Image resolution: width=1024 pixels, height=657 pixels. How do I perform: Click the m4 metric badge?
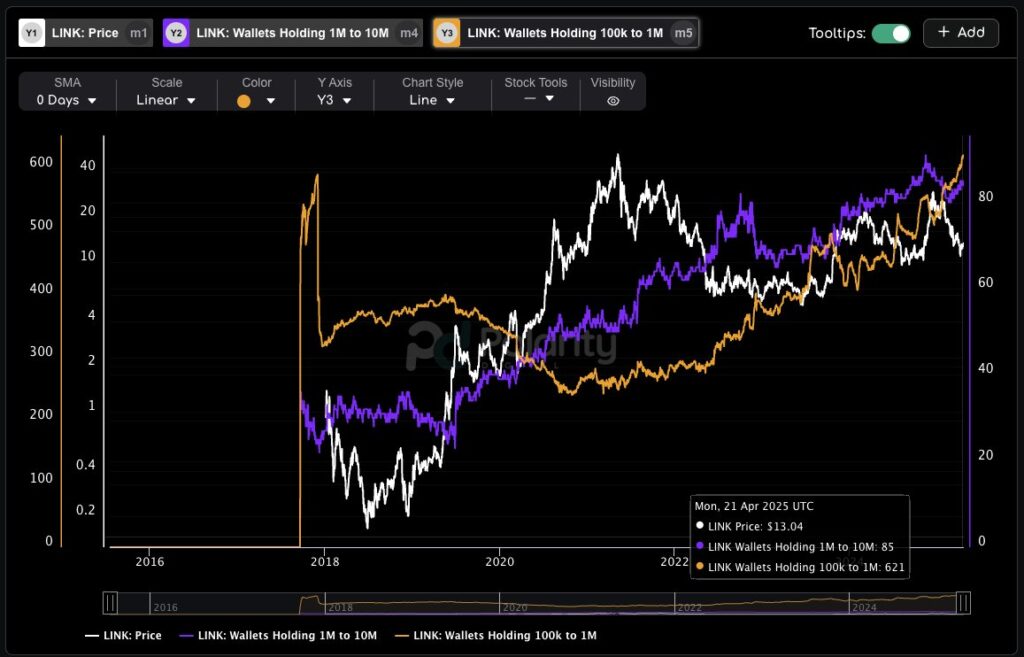point(409,33)
